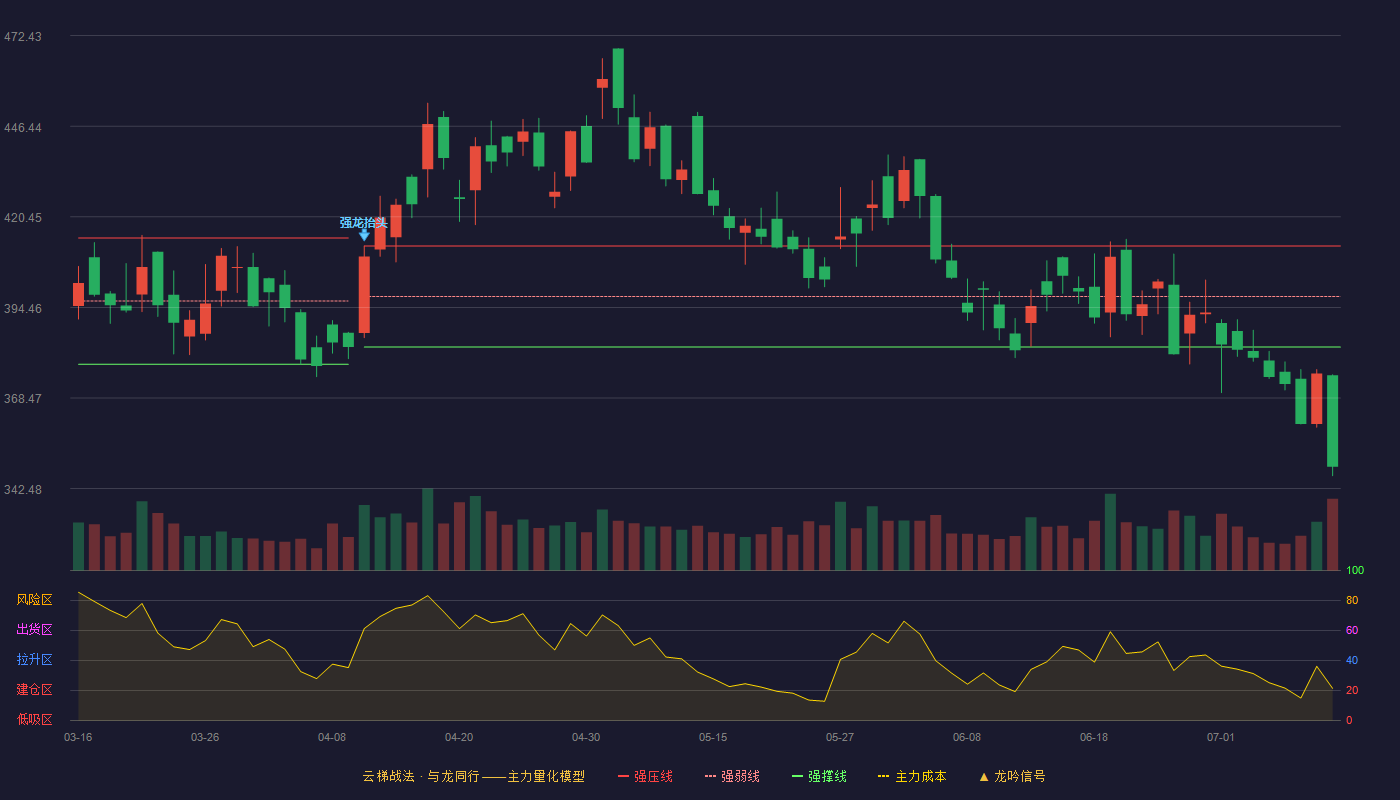
Task: Toggle the 云梯战法 与龙同行 主力量化模型 legend item
Action: coord(473,776)
